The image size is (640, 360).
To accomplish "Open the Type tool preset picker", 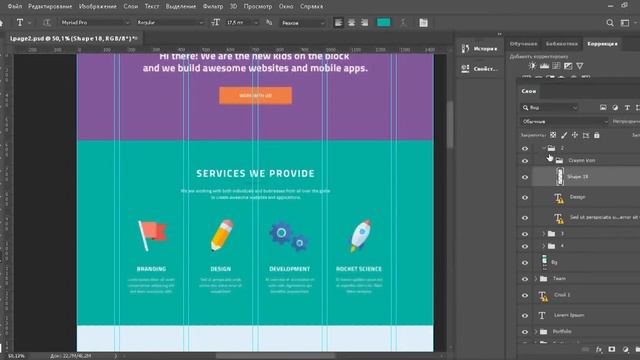I will 22,23.
